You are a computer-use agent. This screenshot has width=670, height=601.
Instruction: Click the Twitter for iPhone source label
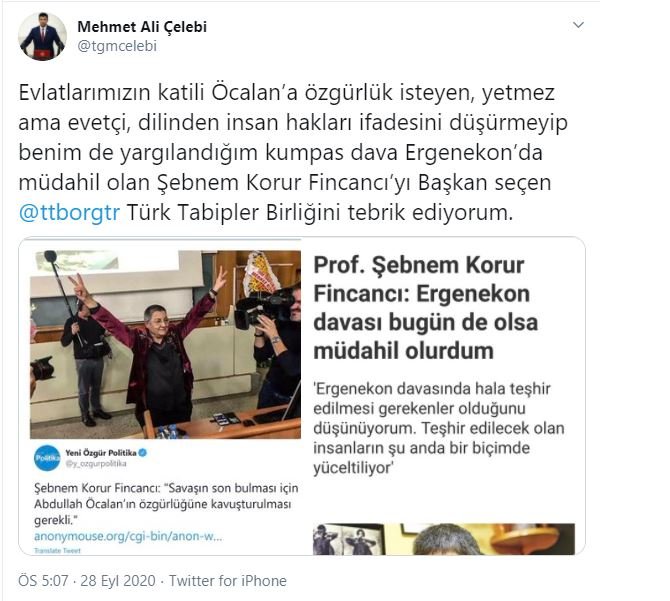click(228, 581)
